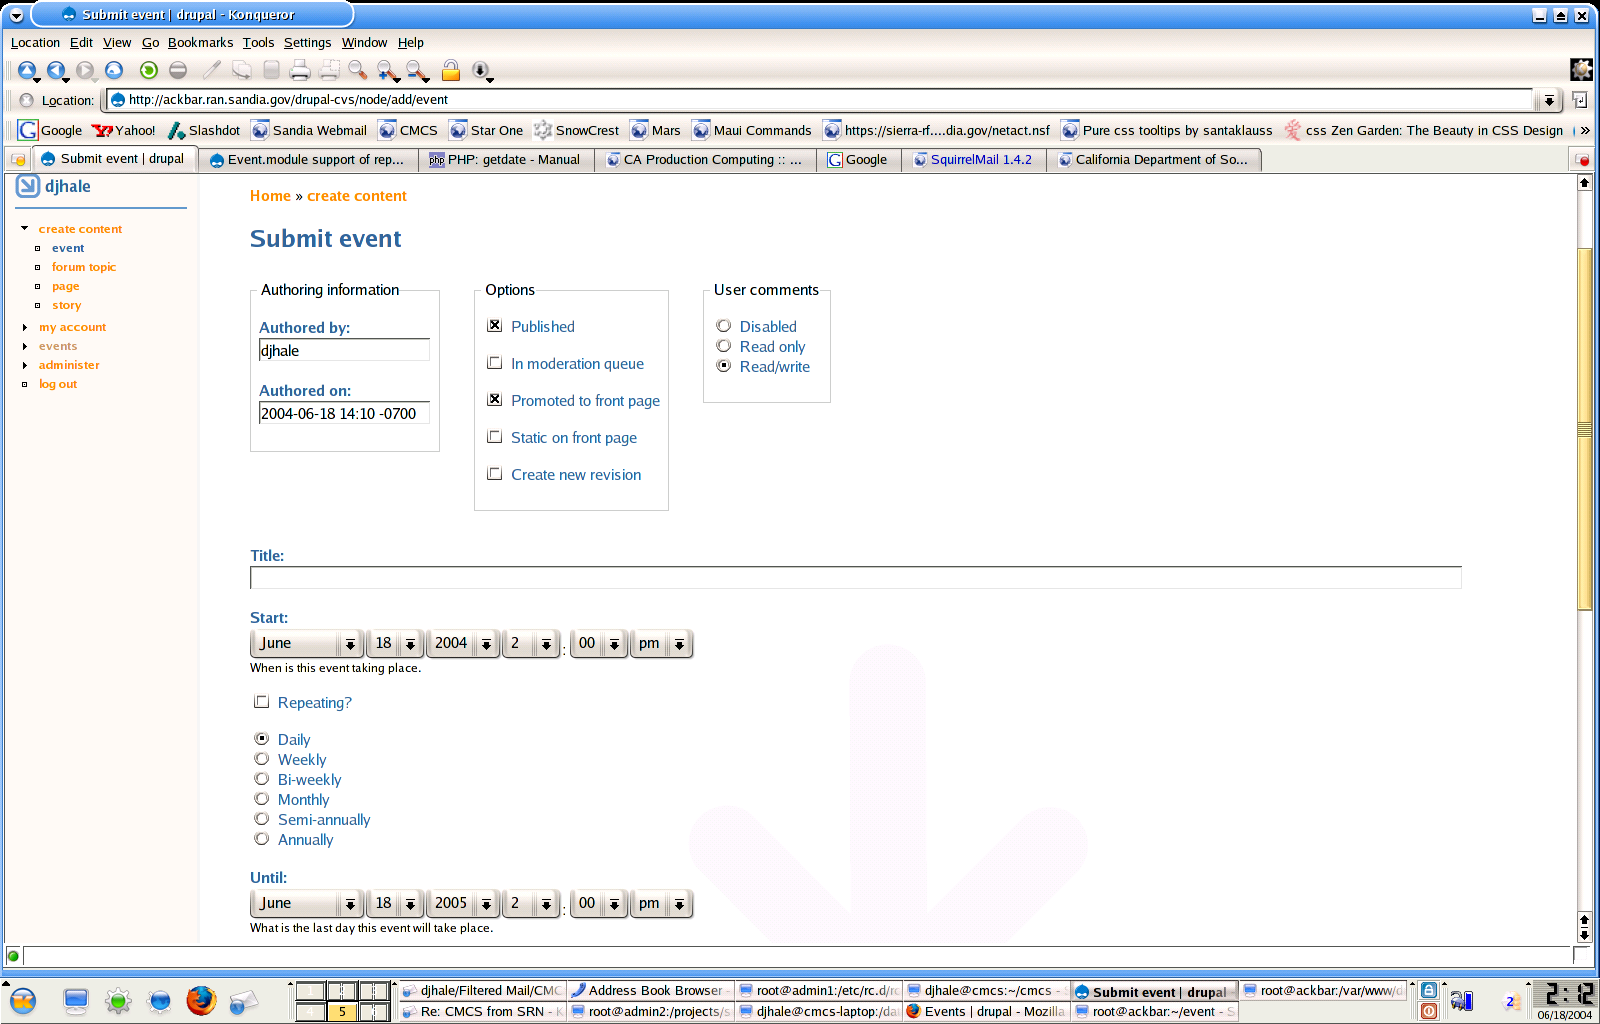Click the green Reload page icon

149,70
